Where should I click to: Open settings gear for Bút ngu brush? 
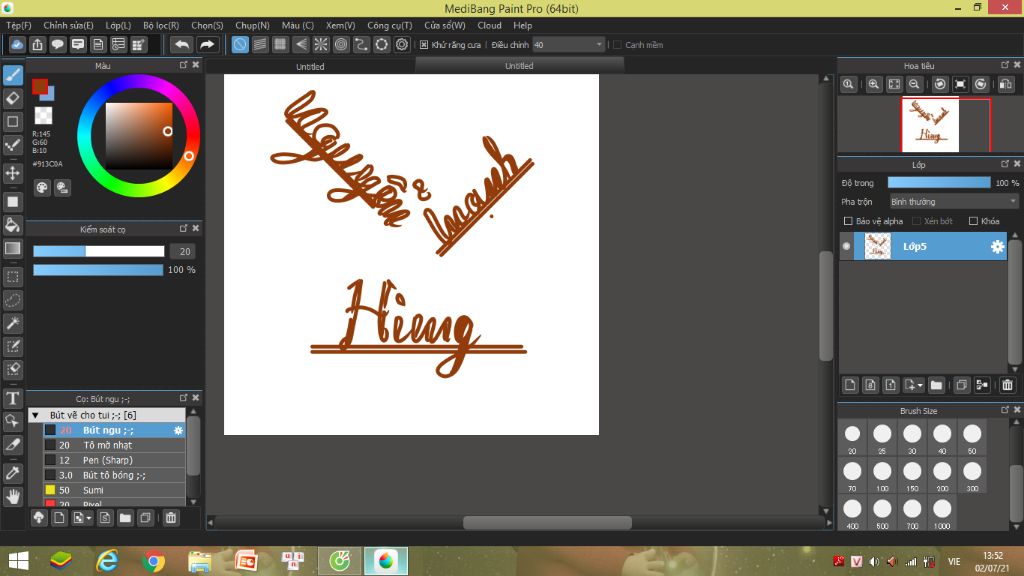point(178,430)
